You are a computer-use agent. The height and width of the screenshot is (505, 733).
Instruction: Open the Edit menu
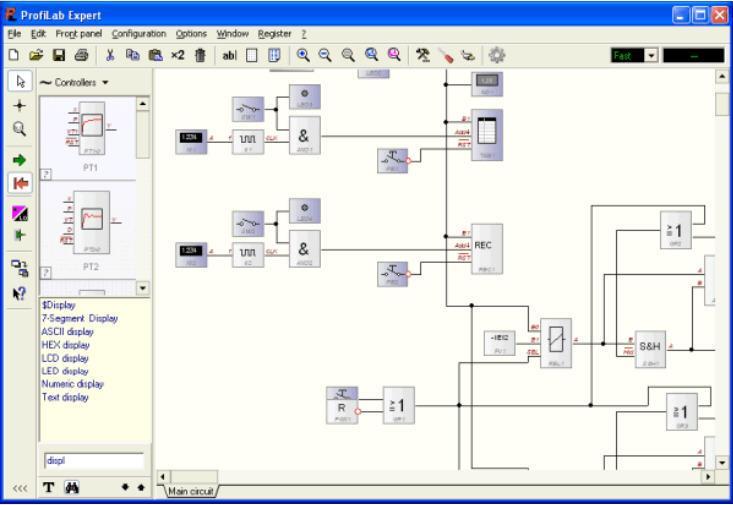(38, 34)
